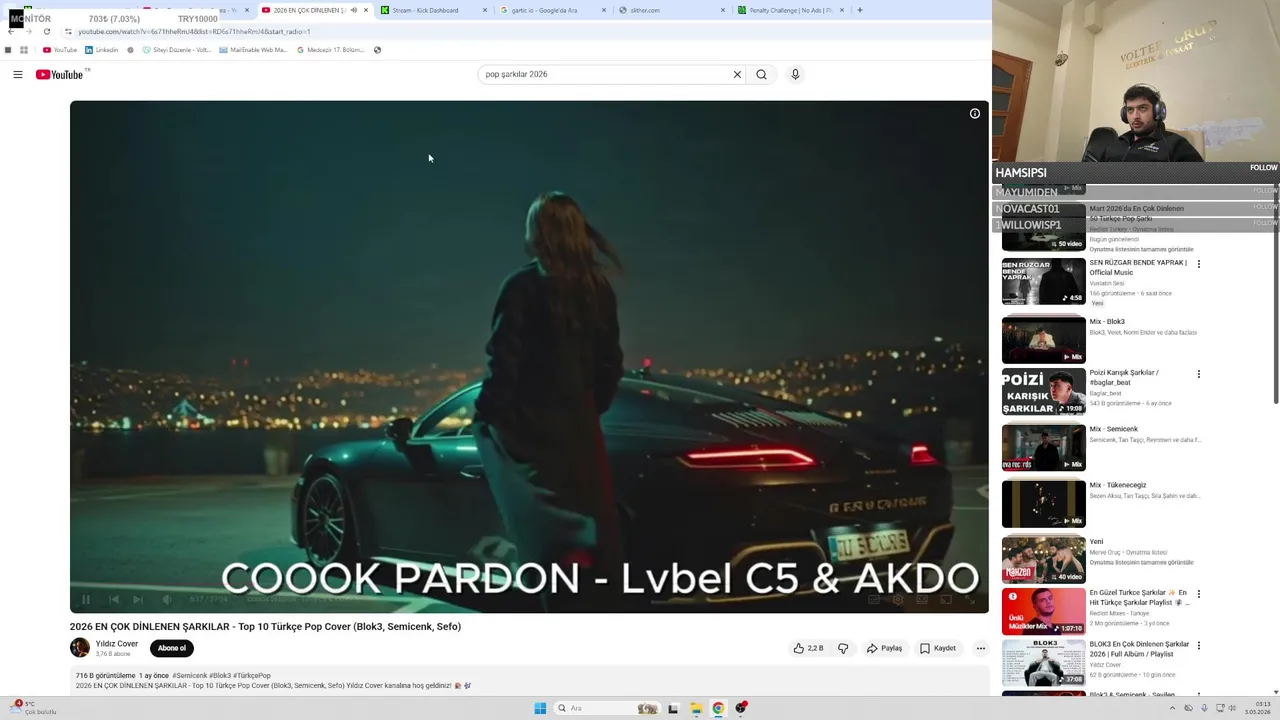Open the Yıldız Cover channel name link

pos(117,644)
